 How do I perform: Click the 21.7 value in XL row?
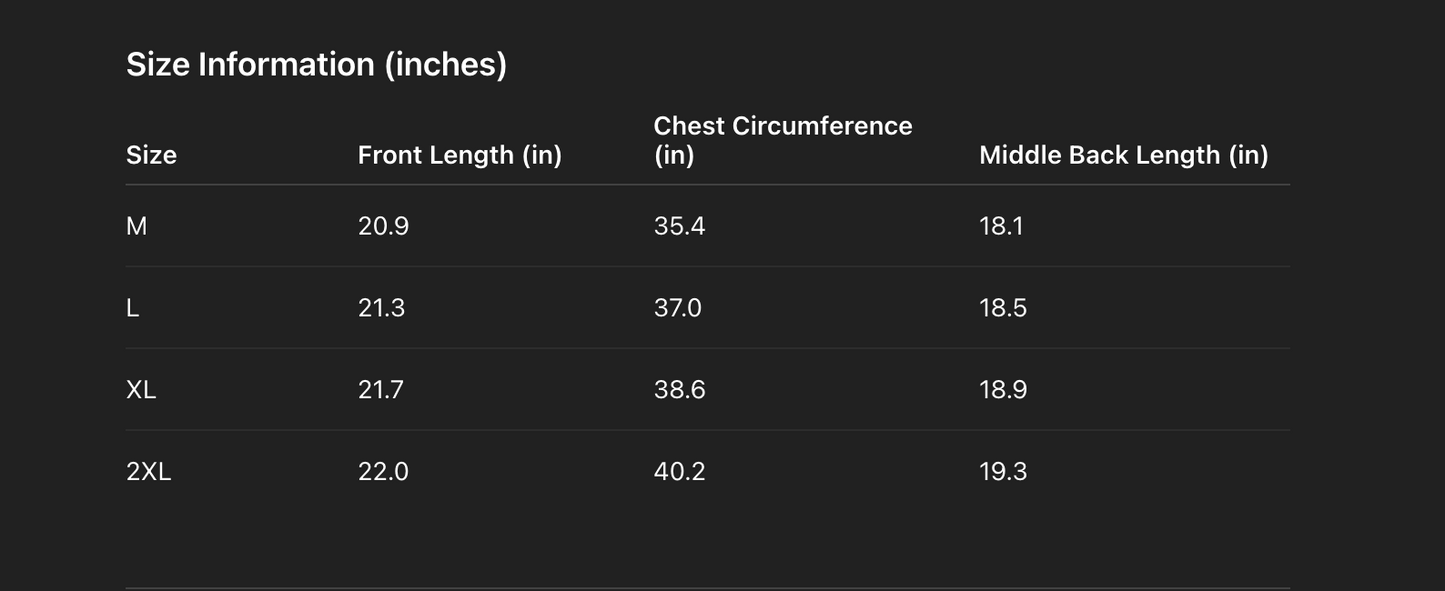point(381,390)
